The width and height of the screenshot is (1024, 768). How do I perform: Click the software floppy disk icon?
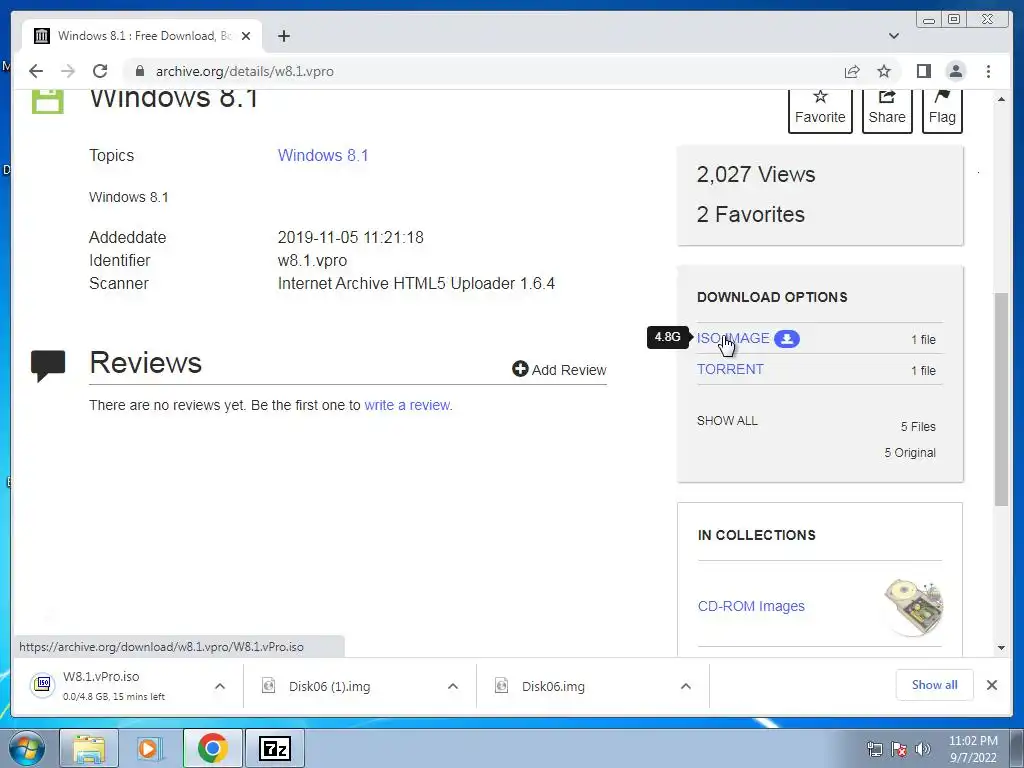click(48, 101)
